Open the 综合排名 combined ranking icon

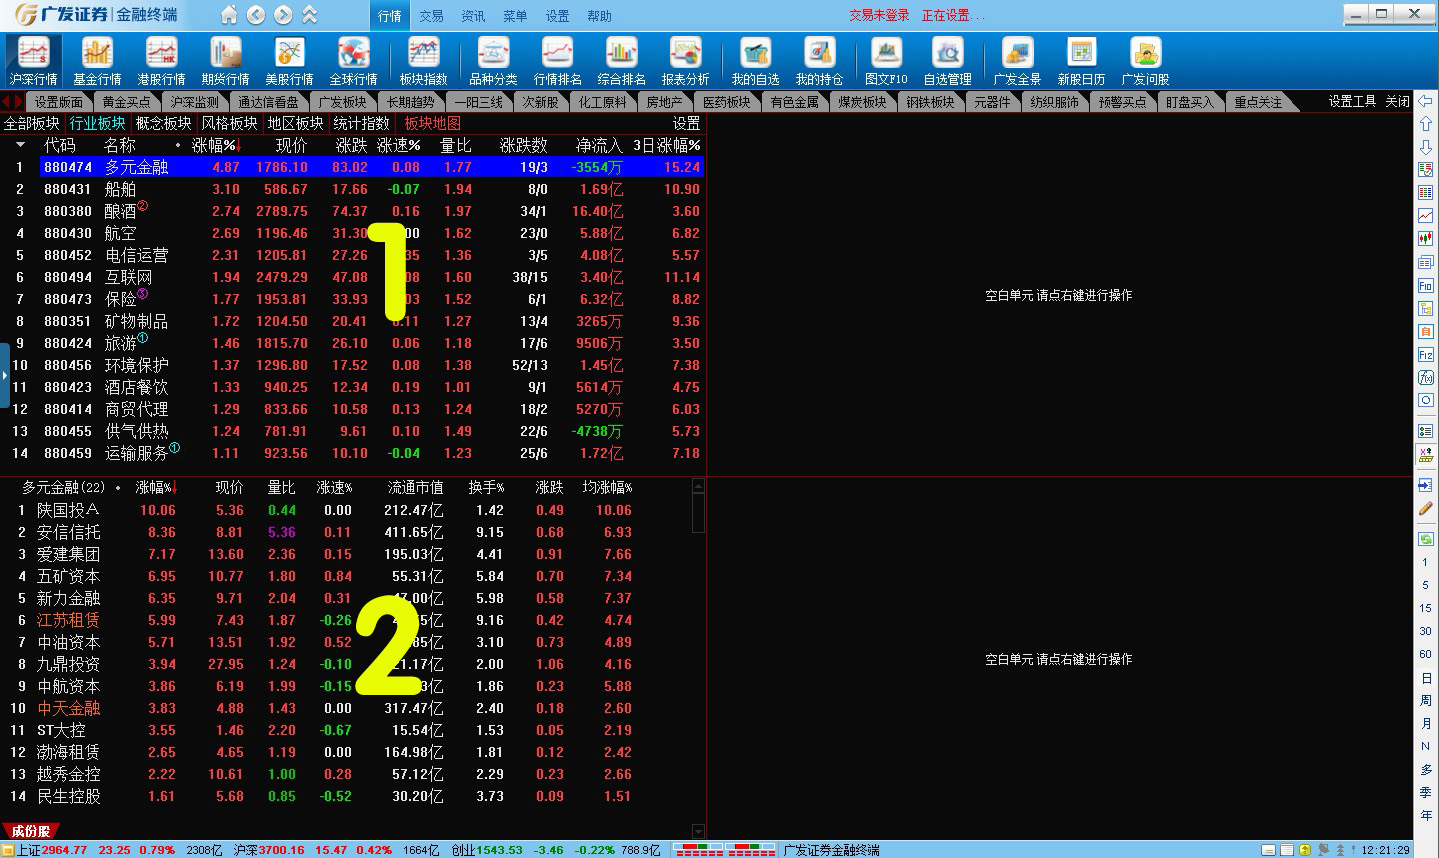click(621, 61)
